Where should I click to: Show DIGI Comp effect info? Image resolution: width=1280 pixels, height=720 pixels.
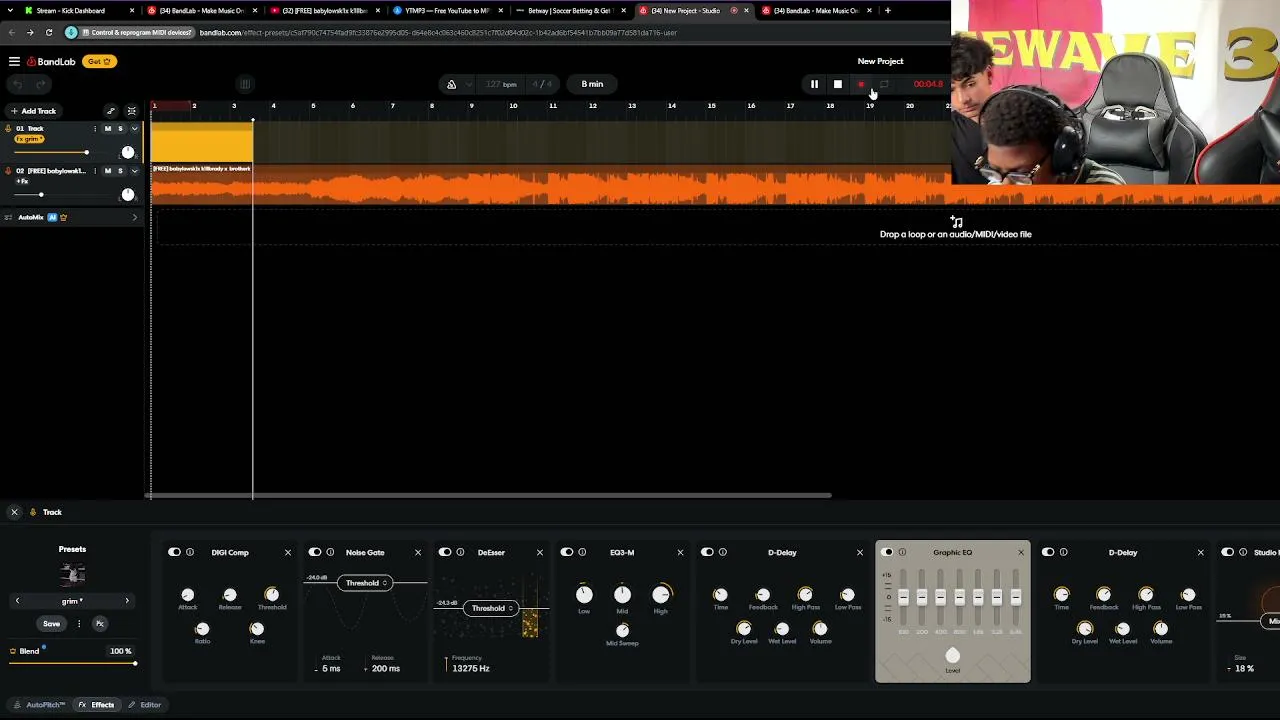(x=190, y=552)
